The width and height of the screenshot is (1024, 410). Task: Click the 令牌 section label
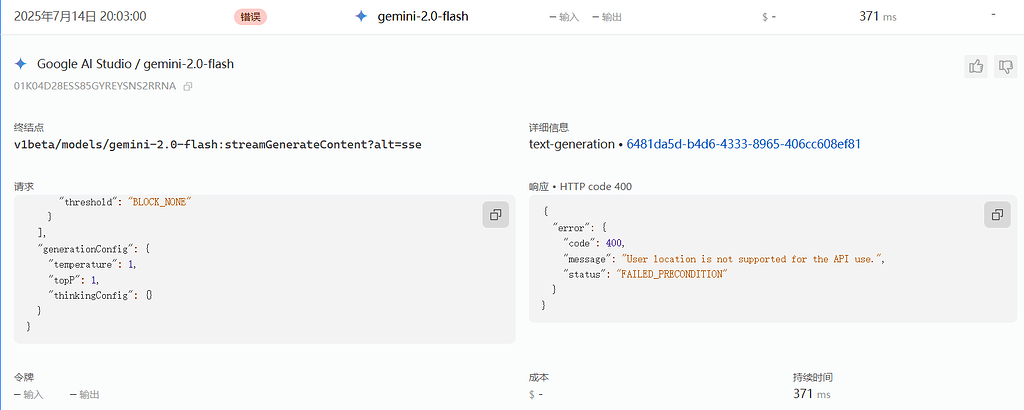24,377
